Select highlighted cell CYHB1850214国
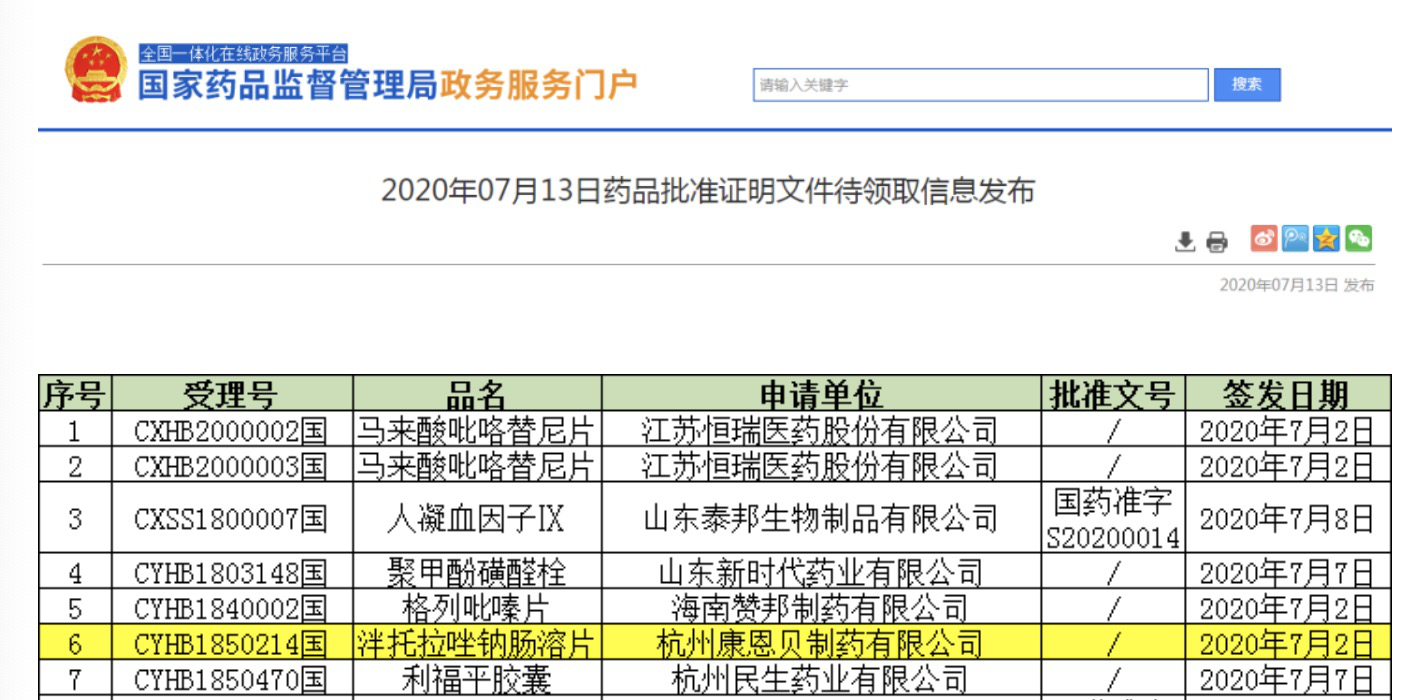Image resolution: width=1426 pixels, height=700 pixels. click(x=231, y=642)
